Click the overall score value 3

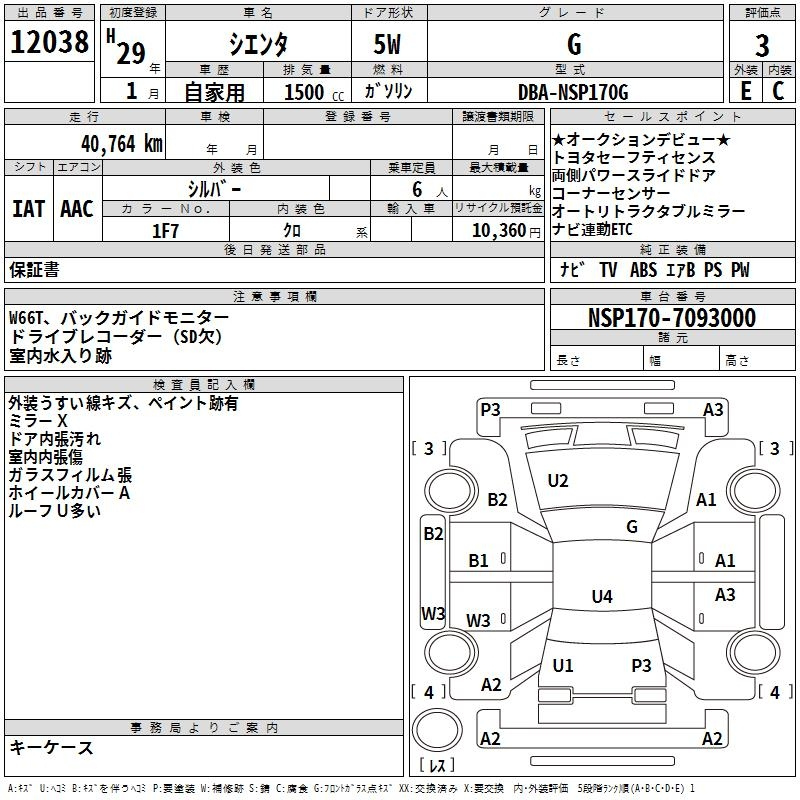[762, 45]
